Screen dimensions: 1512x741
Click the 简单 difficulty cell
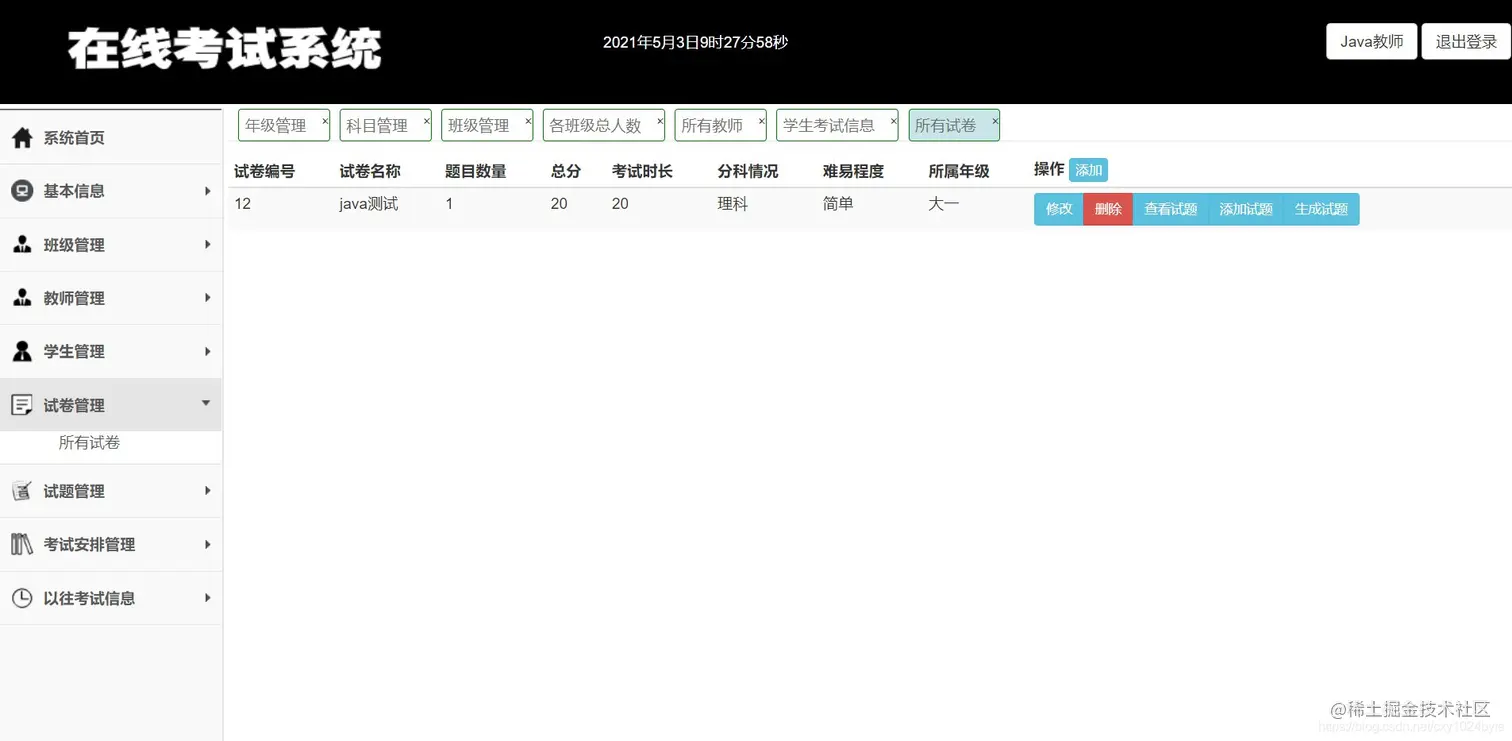838,204
